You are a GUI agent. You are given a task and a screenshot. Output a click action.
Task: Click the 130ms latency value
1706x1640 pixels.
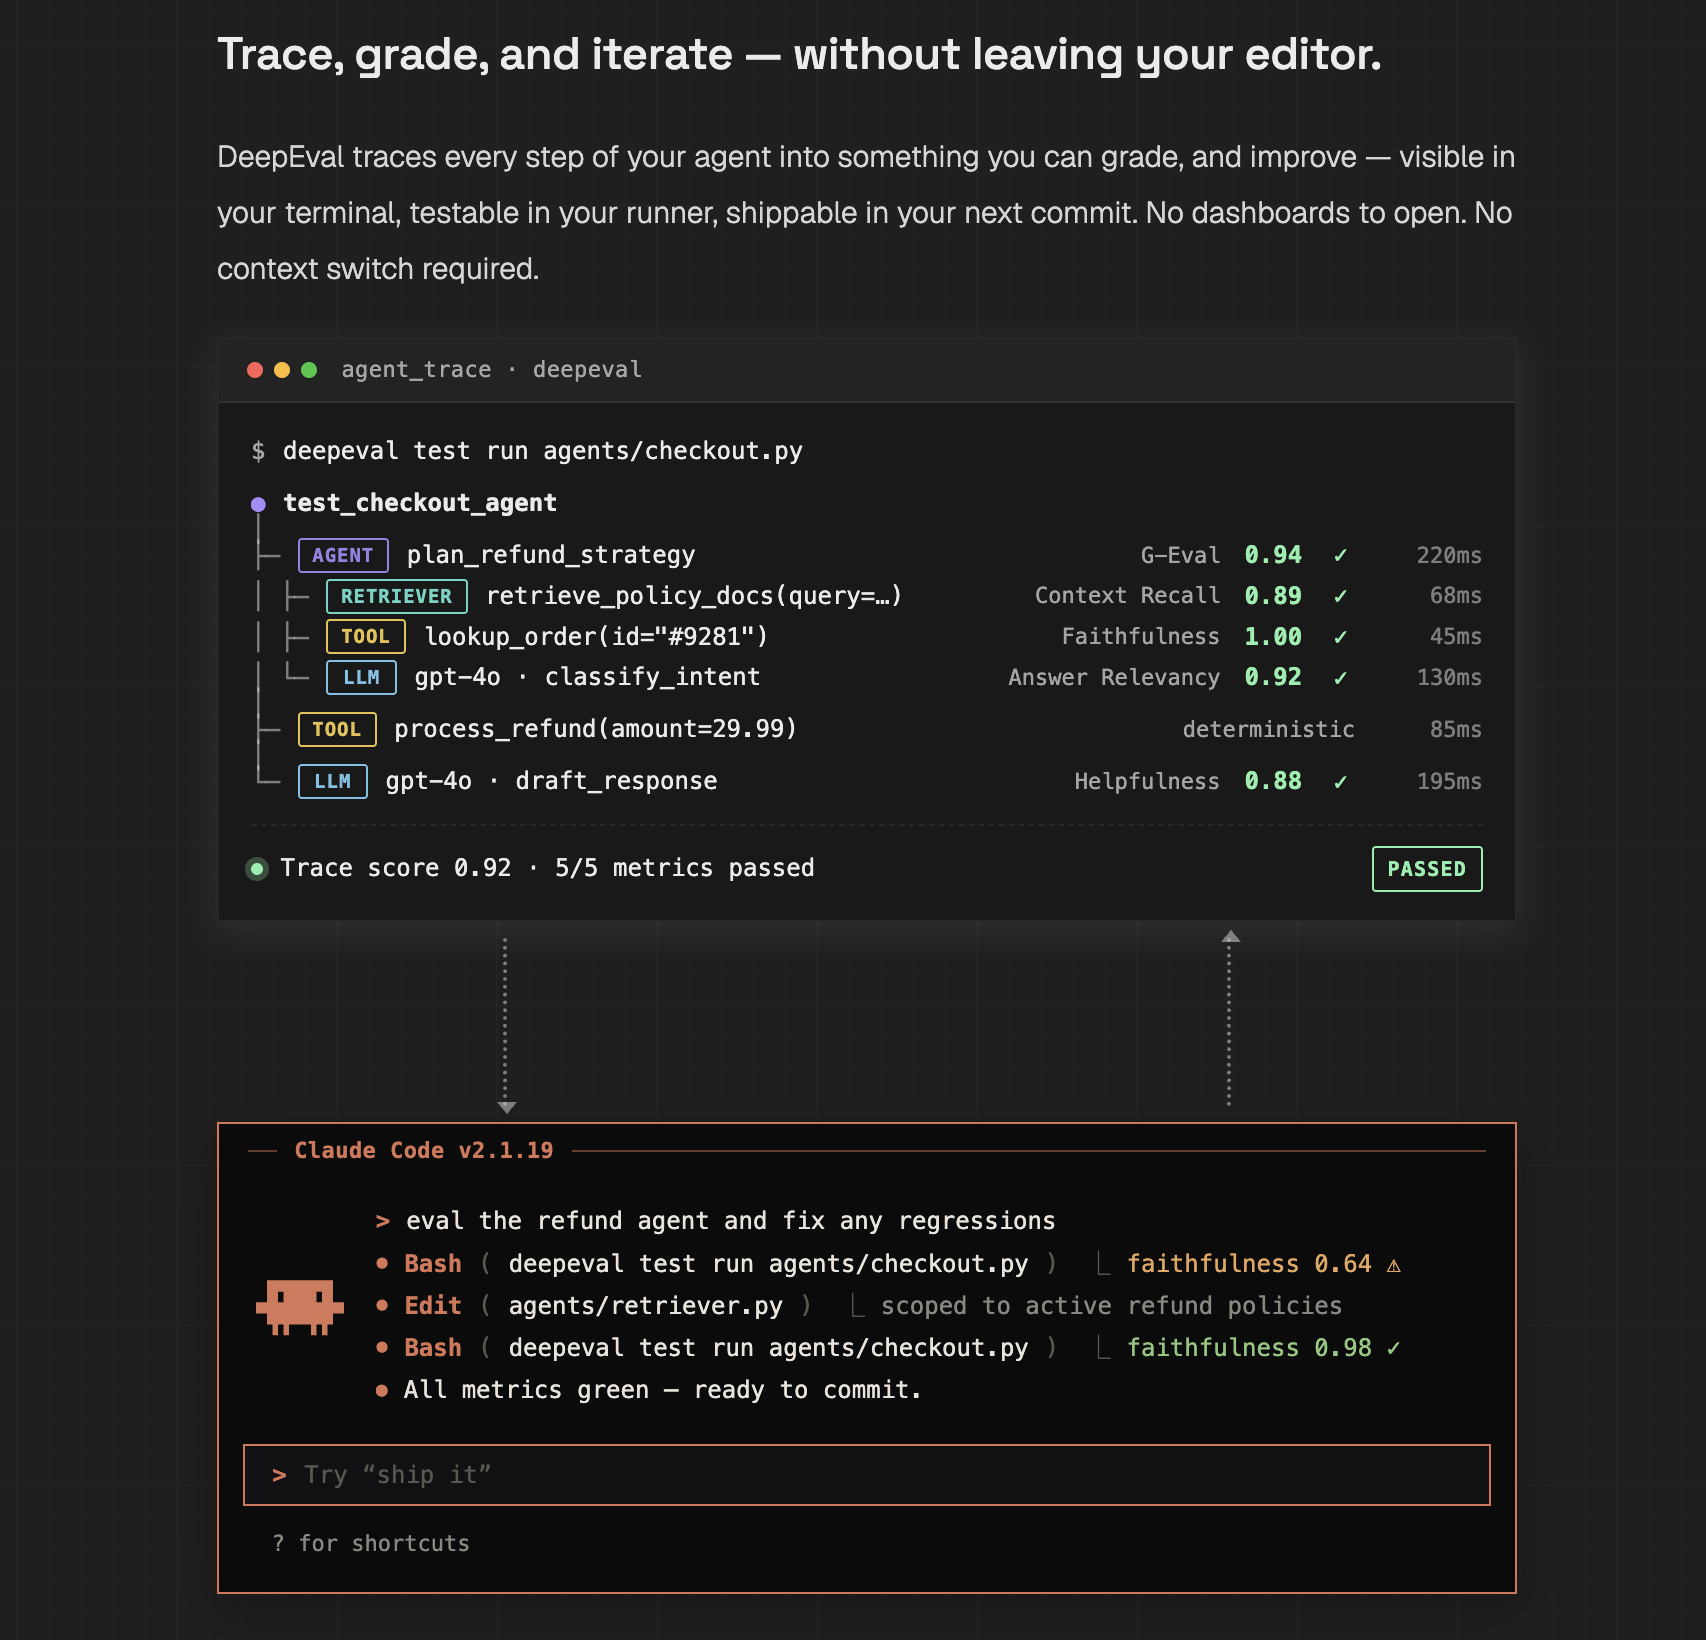[x=1449, y=678]
